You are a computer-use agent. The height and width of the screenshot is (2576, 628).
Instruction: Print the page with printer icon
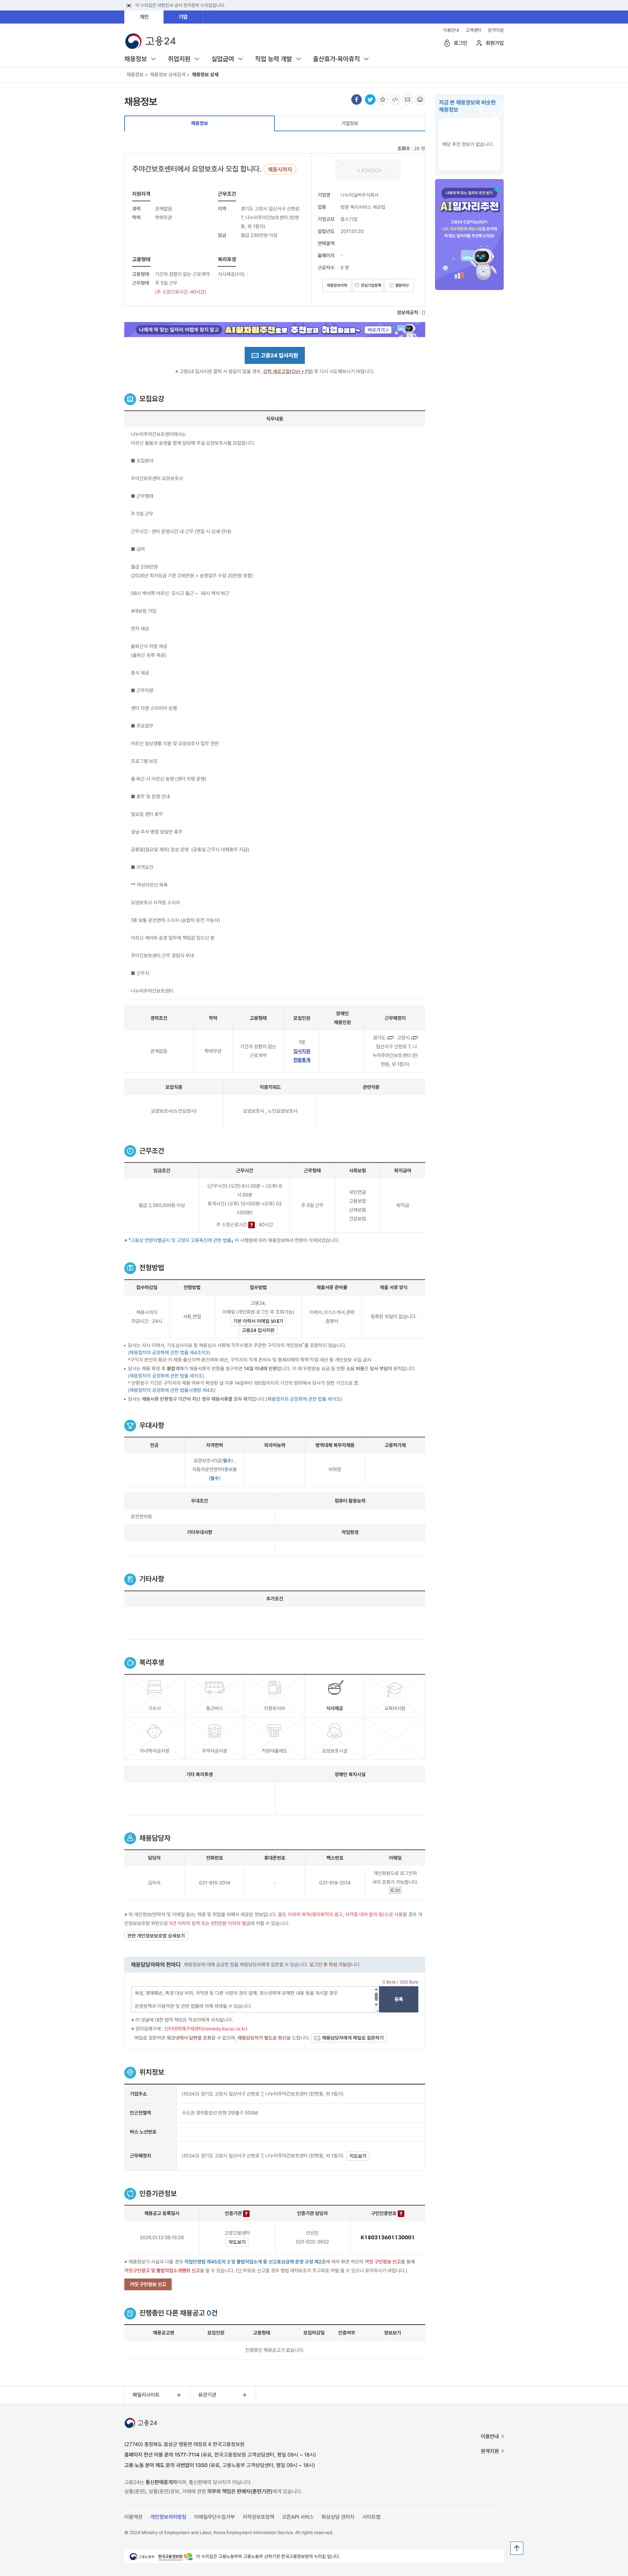click(420, 100)
